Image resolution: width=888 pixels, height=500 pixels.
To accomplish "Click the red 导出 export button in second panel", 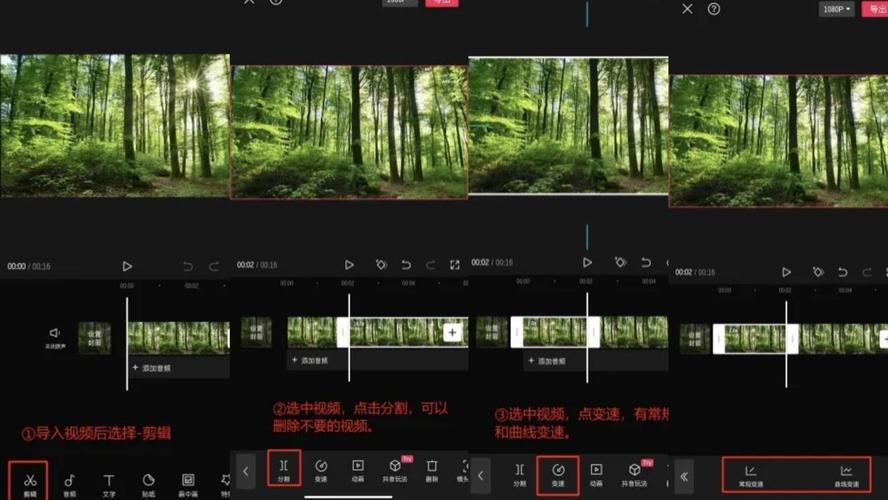I will tap(442, 3).
